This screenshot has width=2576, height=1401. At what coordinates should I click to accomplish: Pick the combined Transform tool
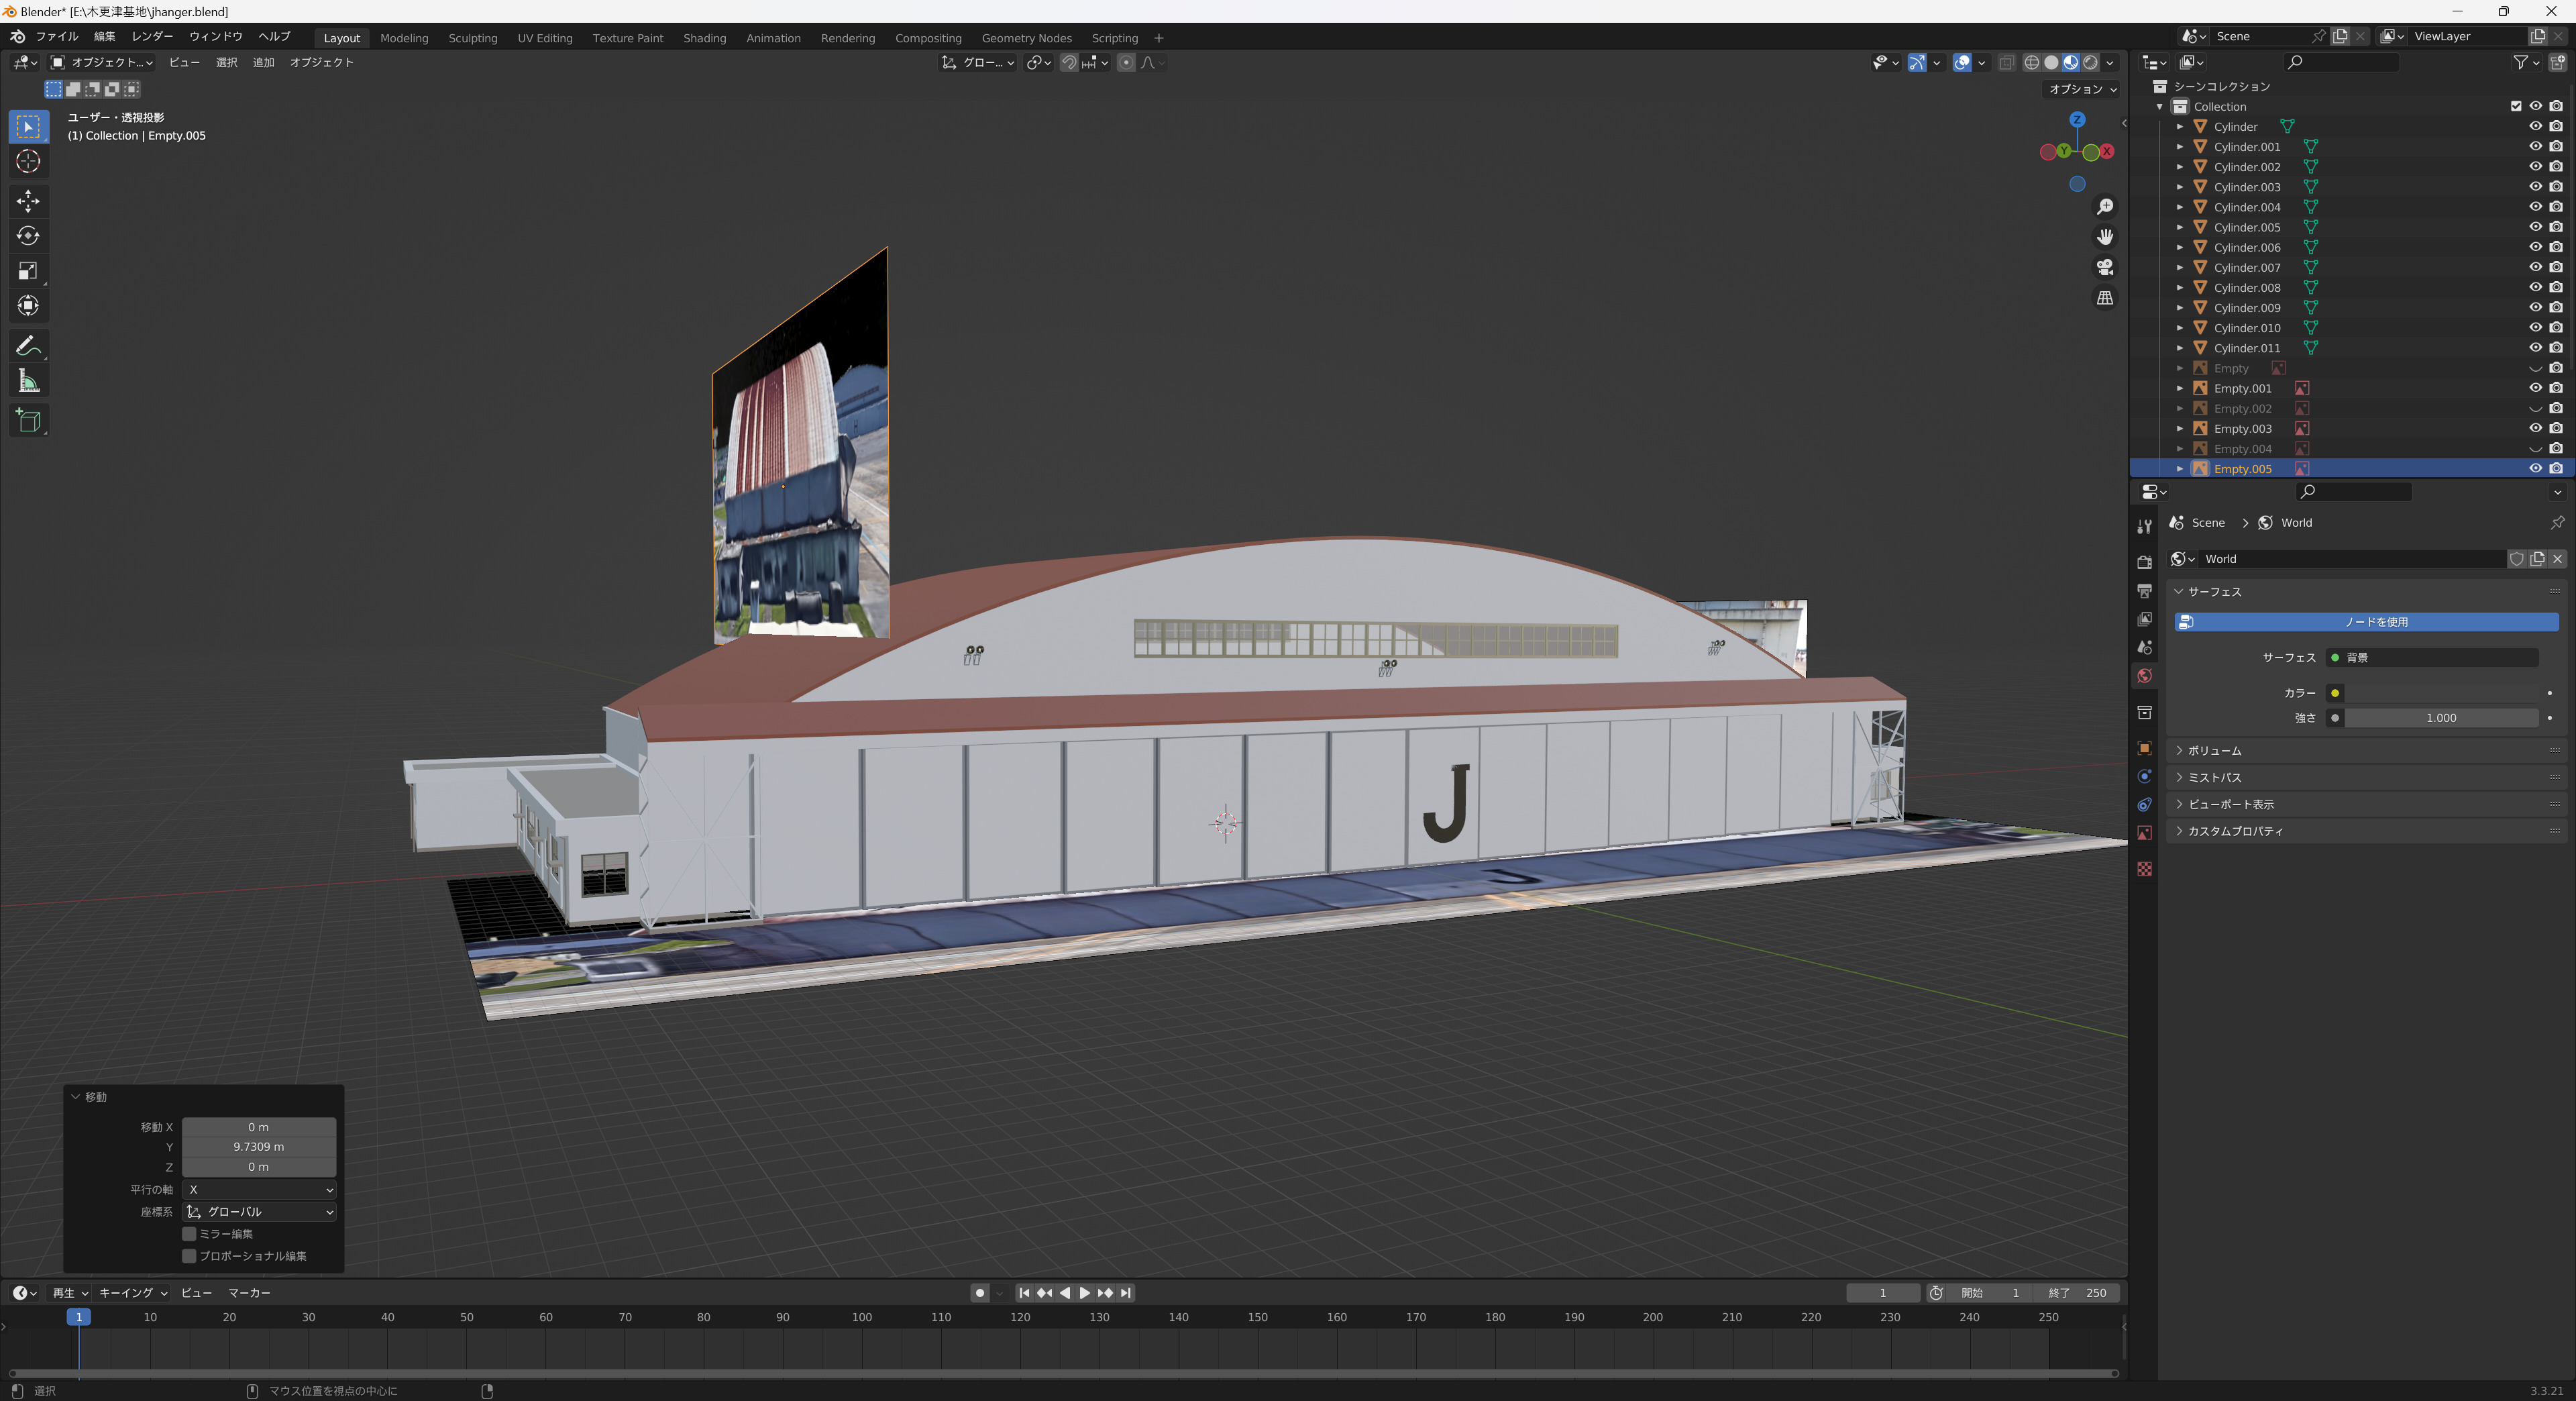click(x=28, y=306)
